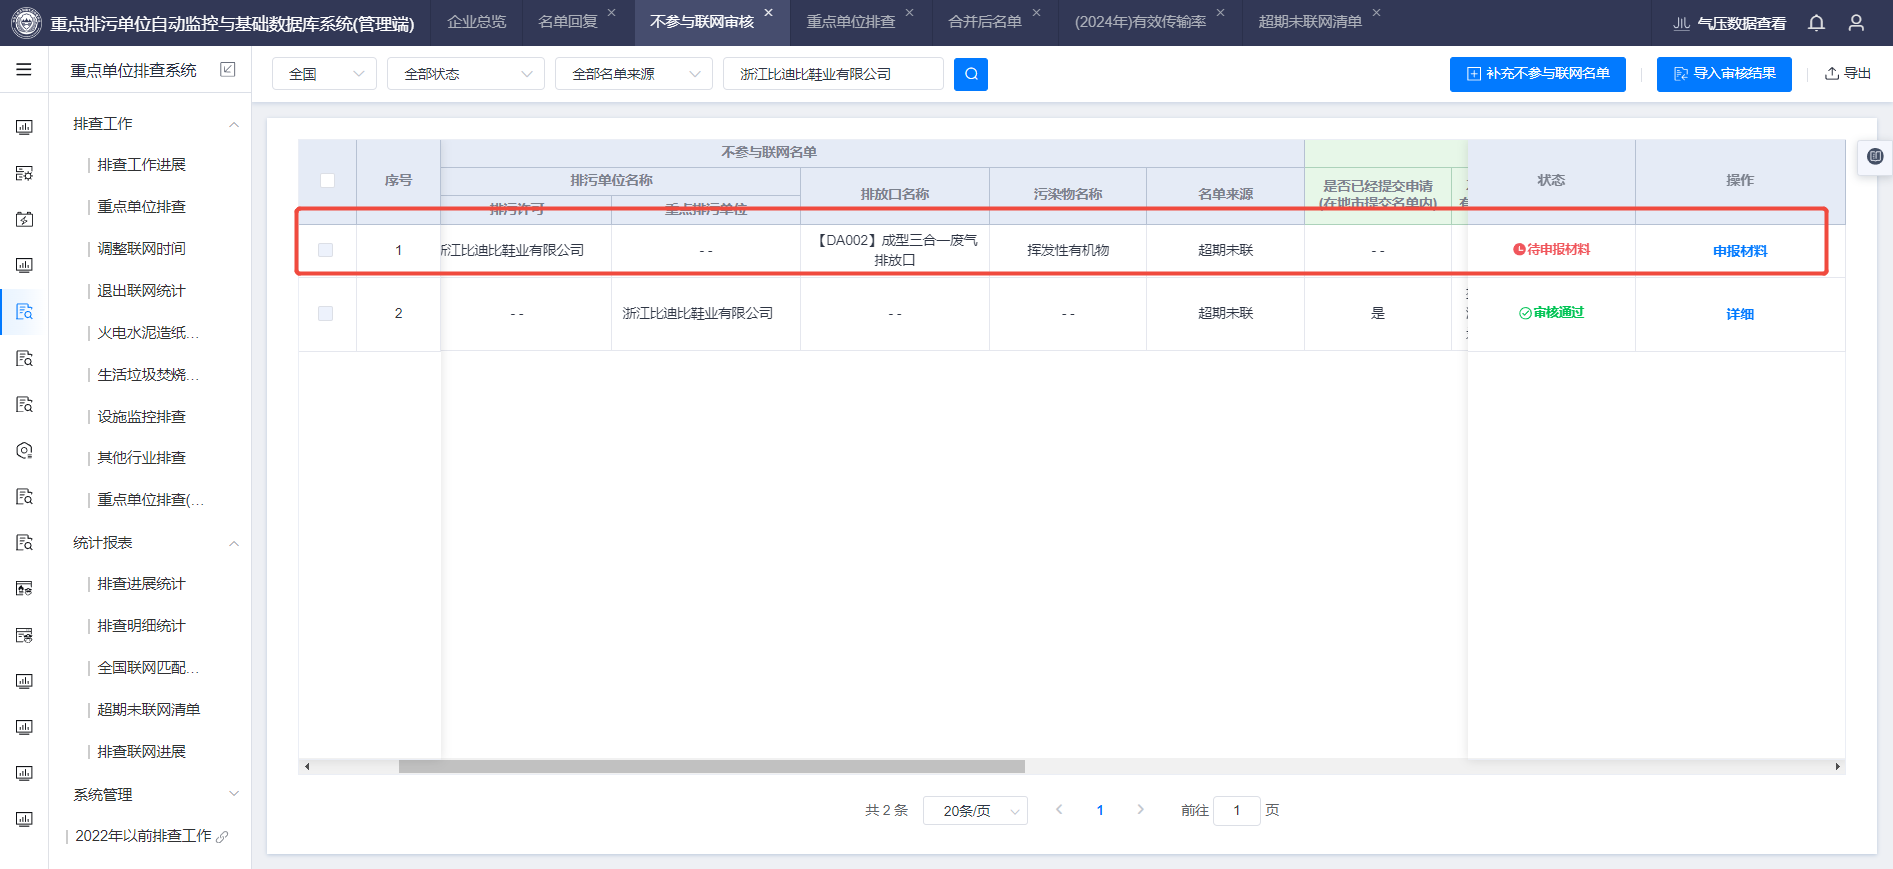The height and width of the screenshot is (869, 1893).
Task: Toggle the select-all header checkbox
Action: point(327,181)
